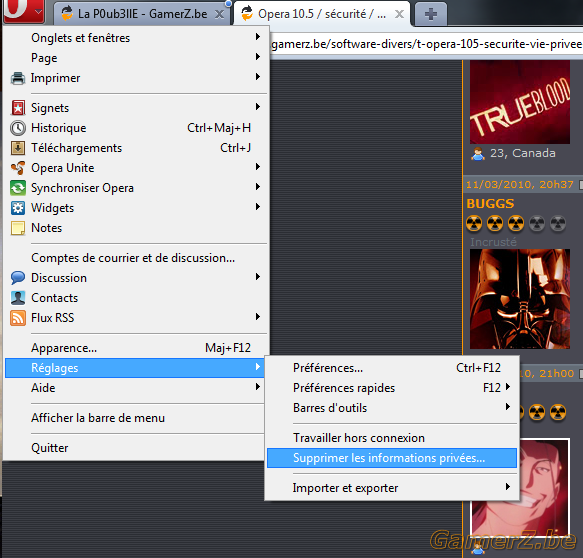Open a new tab with plus button
Screen dimensions: 583x558
tap(431, 14)
